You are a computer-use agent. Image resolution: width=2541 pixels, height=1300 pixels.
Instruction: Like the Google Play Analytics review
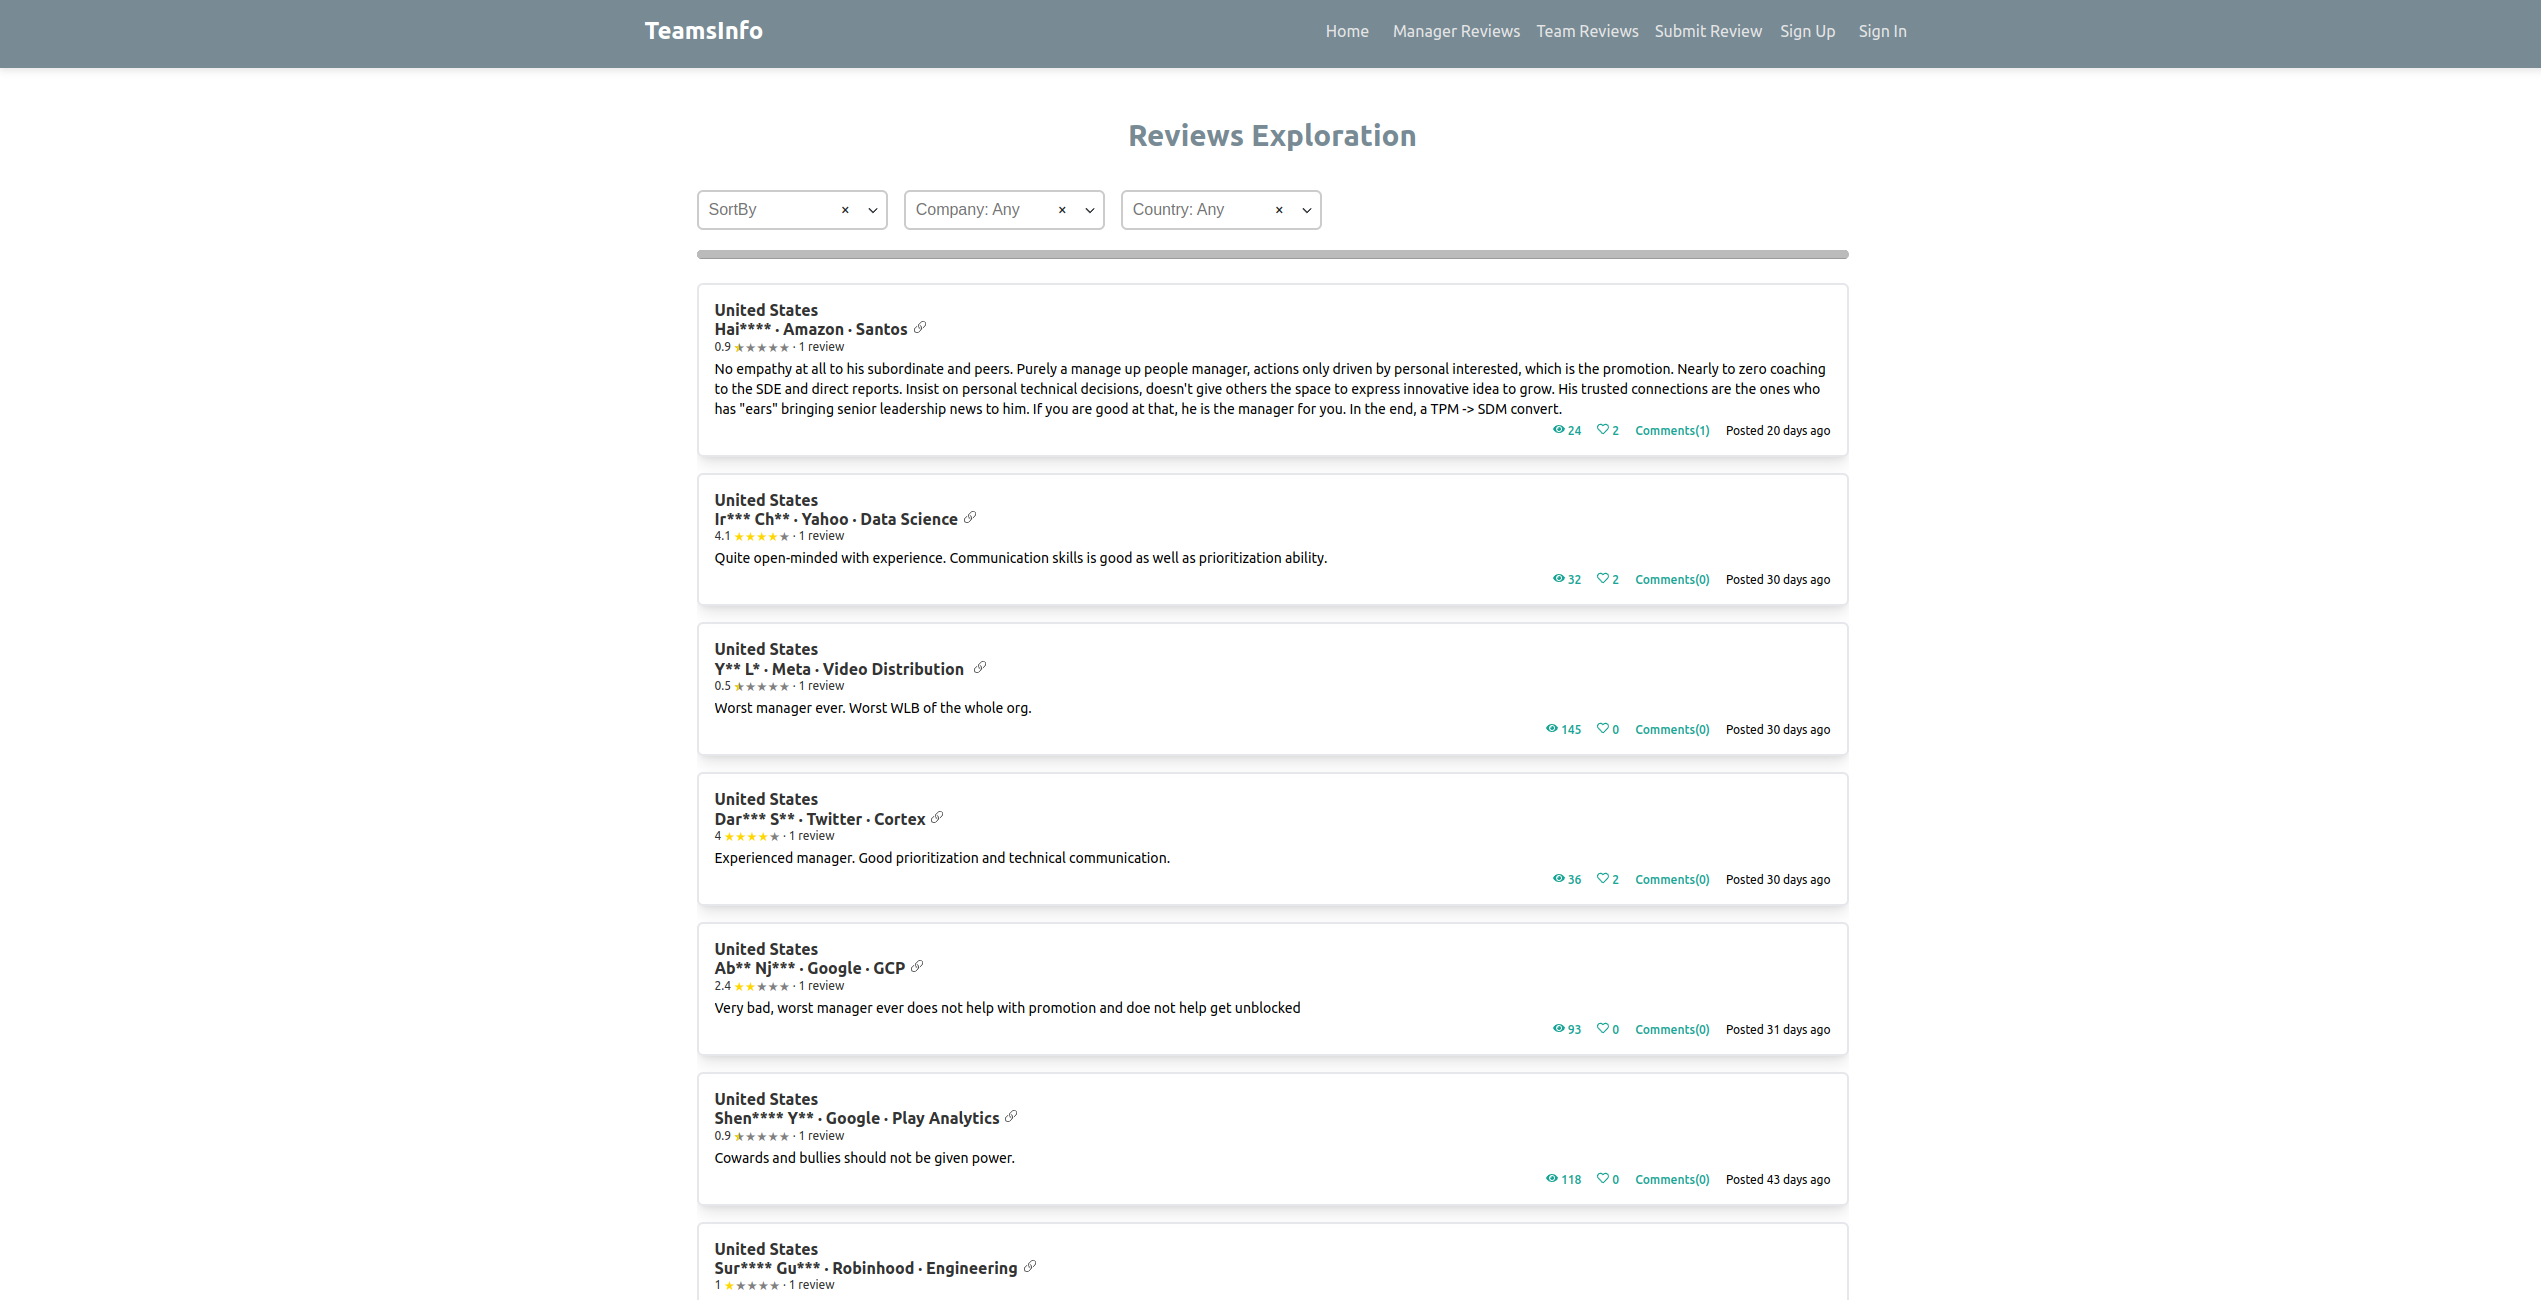coord(1603,1179)
